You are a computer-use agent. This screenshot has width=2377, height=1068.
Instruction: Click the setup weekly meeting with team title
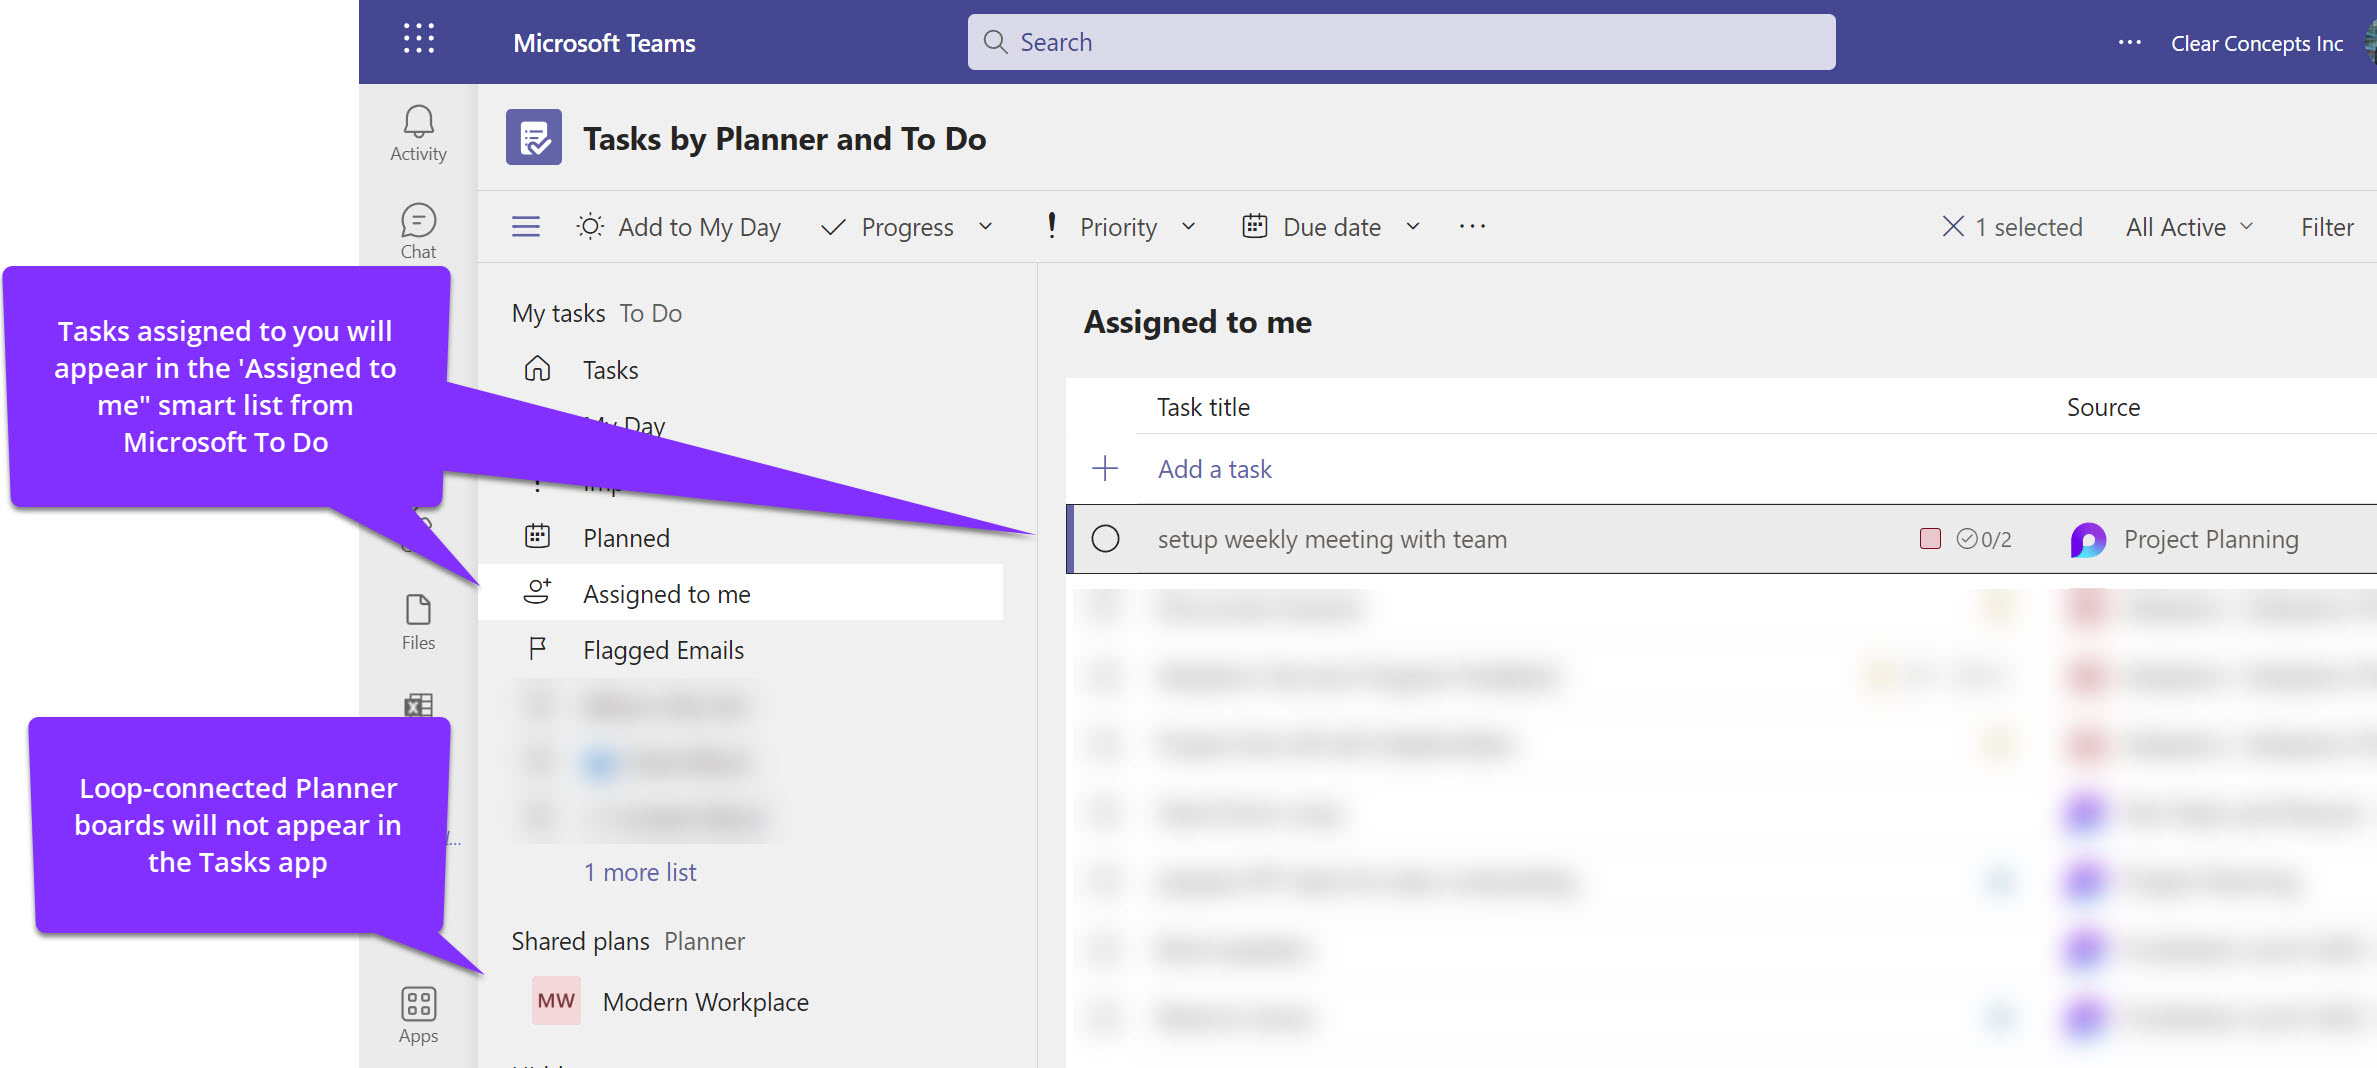click(x=1332, y=539)
